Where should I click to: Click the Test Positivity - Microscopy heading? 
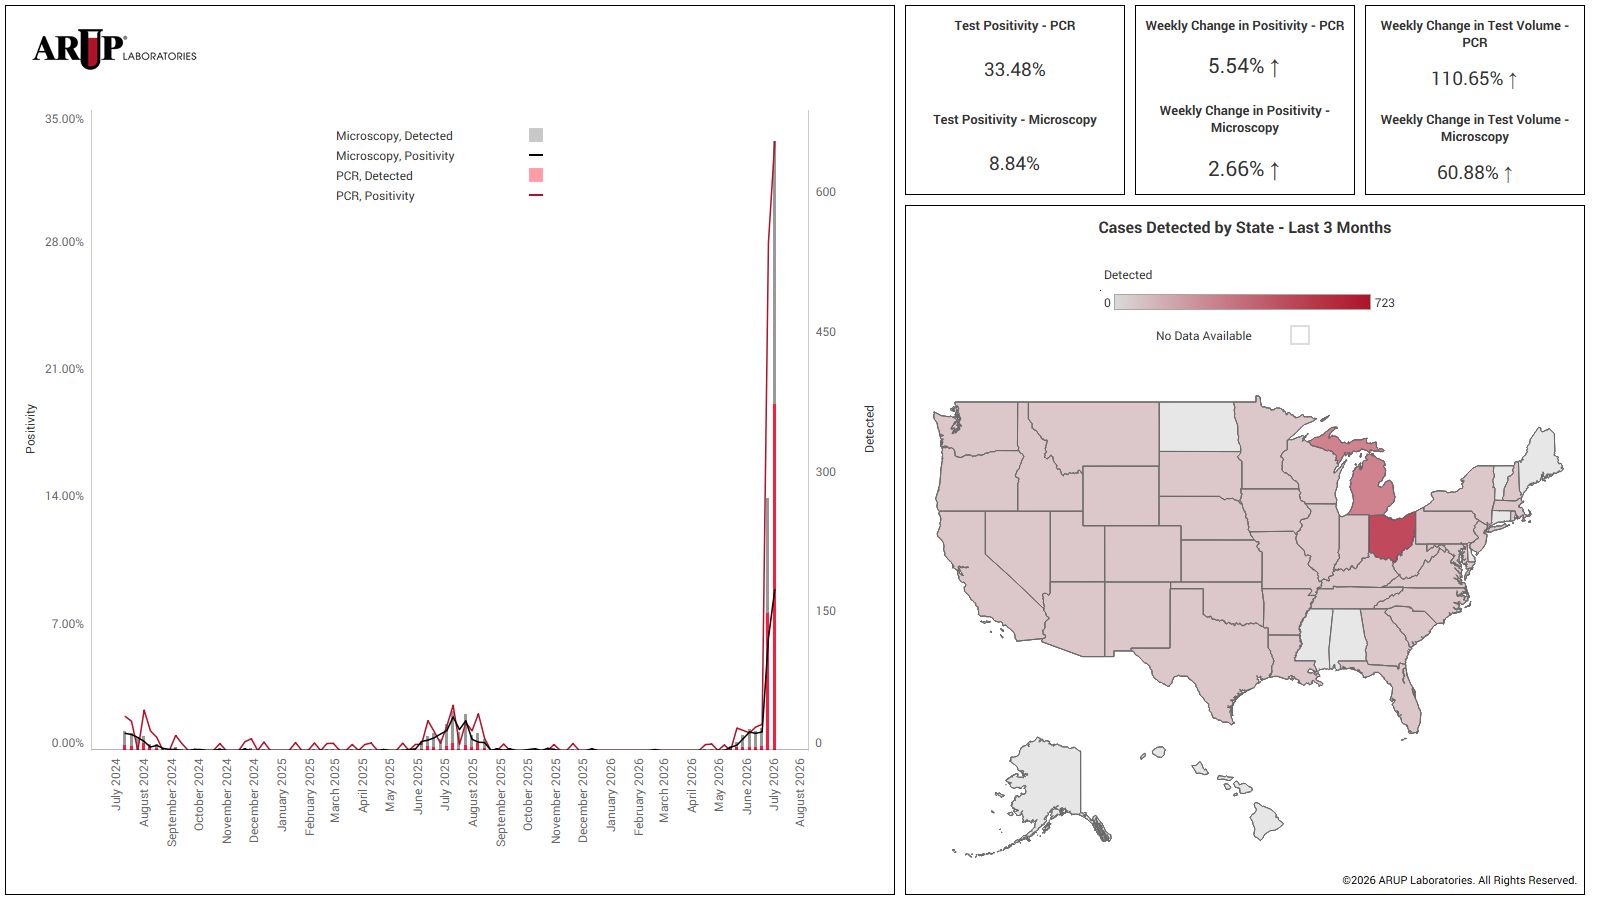tap(1014, 120)
